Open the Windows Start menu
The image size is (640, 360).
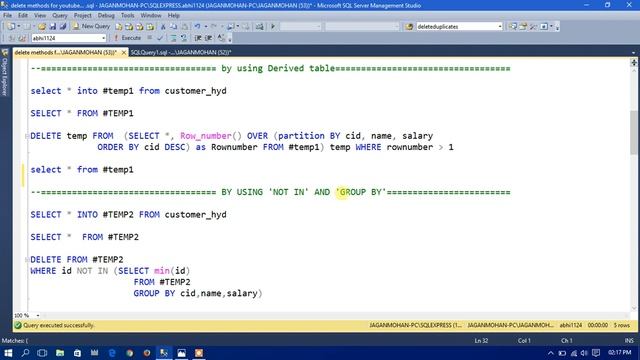(8, 353)
